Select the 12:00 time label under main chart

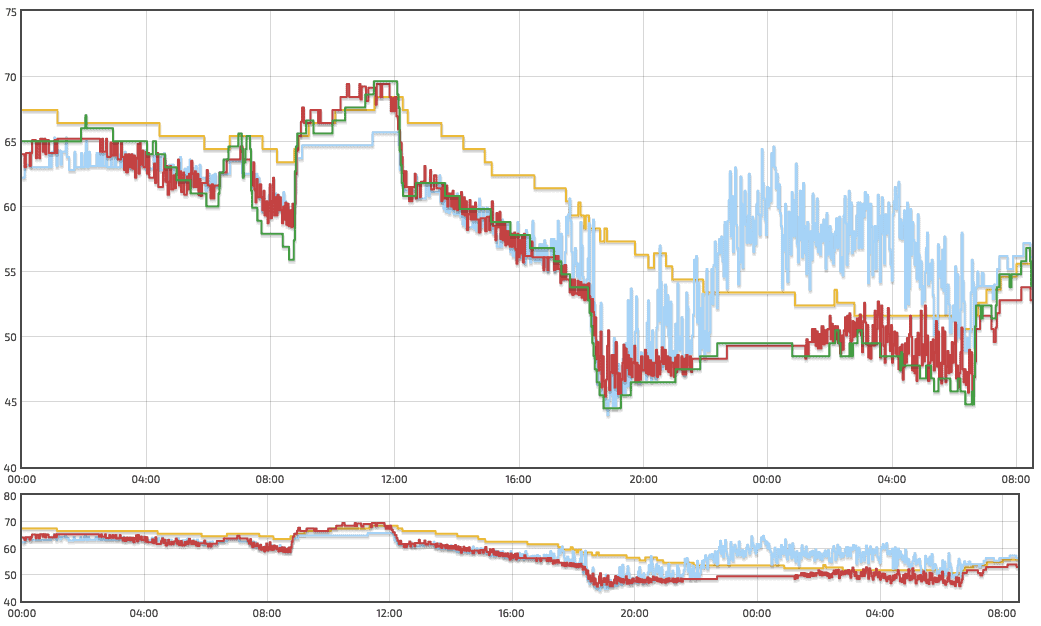click(x=394, y=479)
